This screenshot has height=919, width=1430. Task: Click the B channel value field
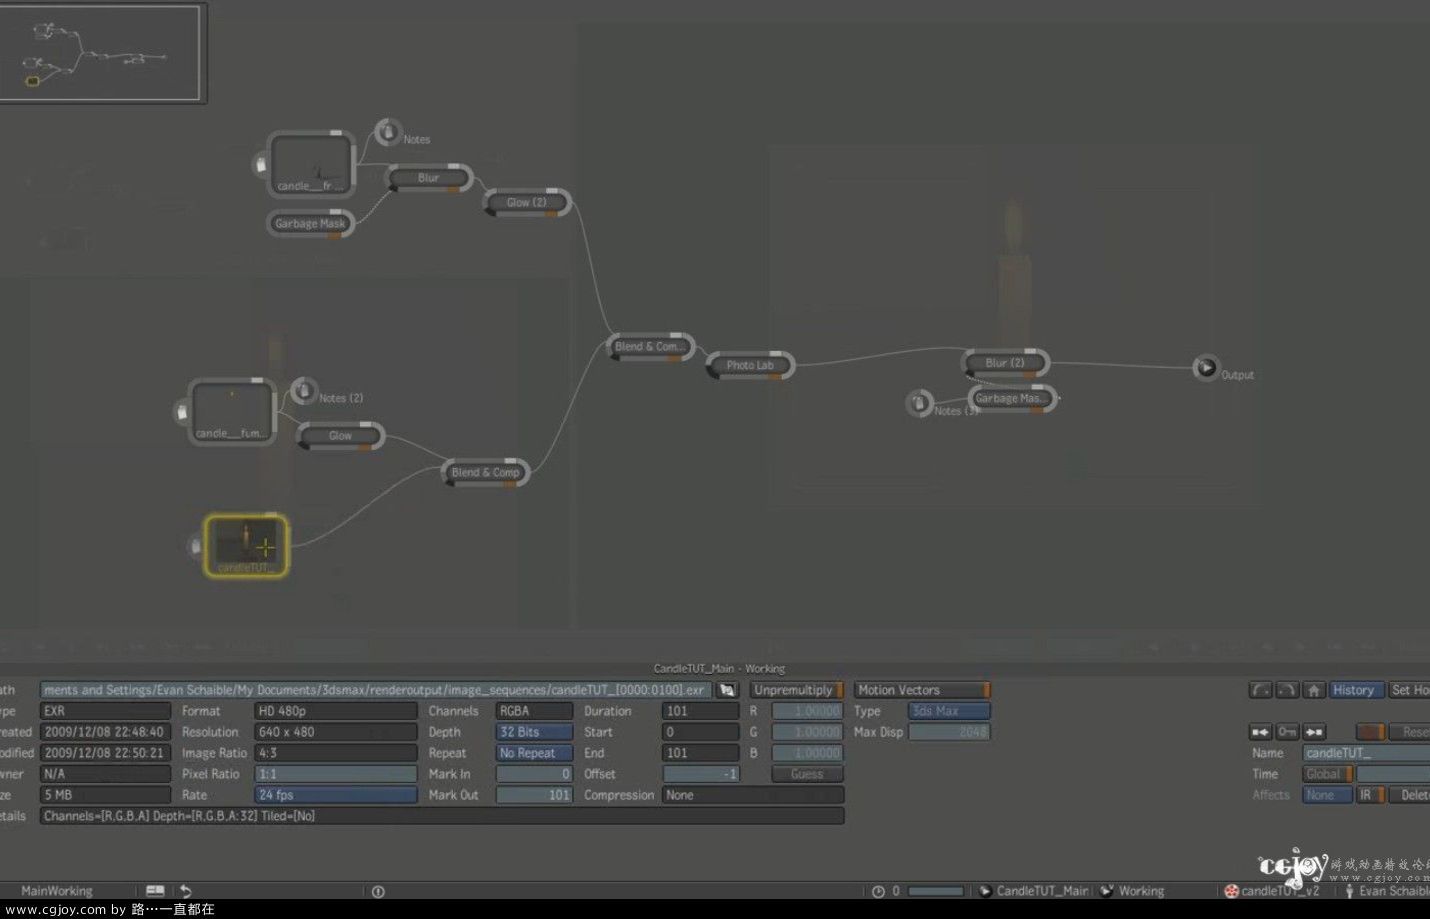(808, 753)
